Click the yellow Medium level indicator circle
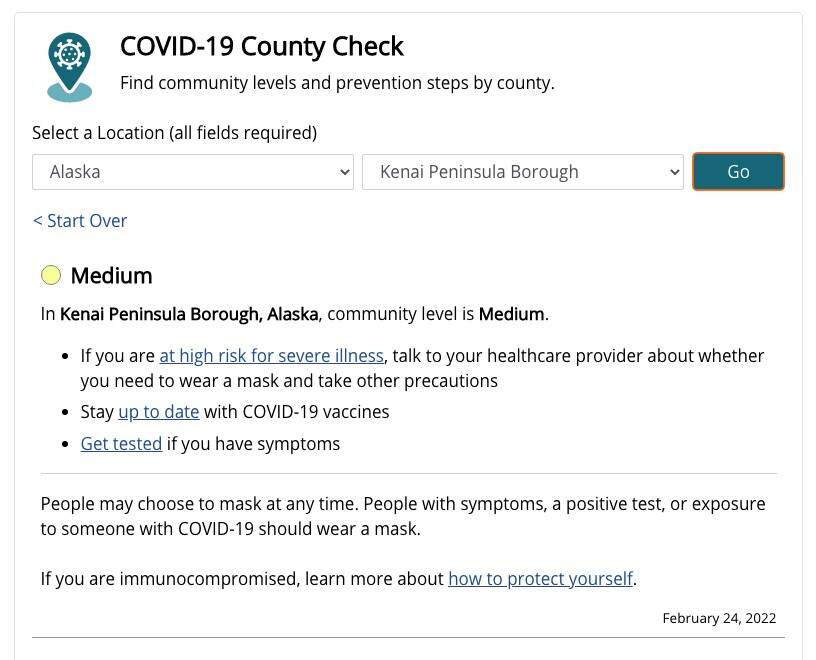816x660 pixels. (51, 275)
